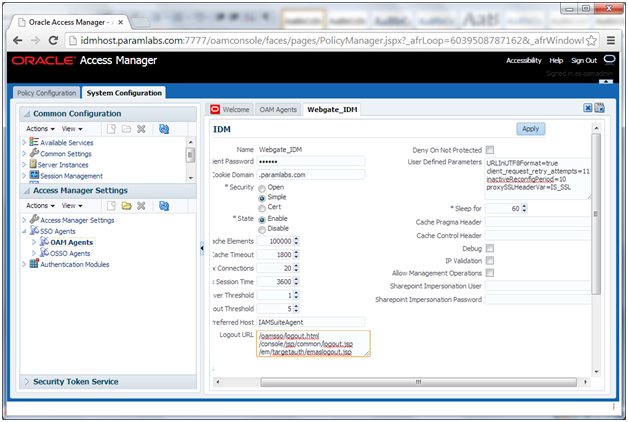The height and width of the screenshot is (422, 628).
Task: Expand the Security Token Service panel
Action: 27,382
